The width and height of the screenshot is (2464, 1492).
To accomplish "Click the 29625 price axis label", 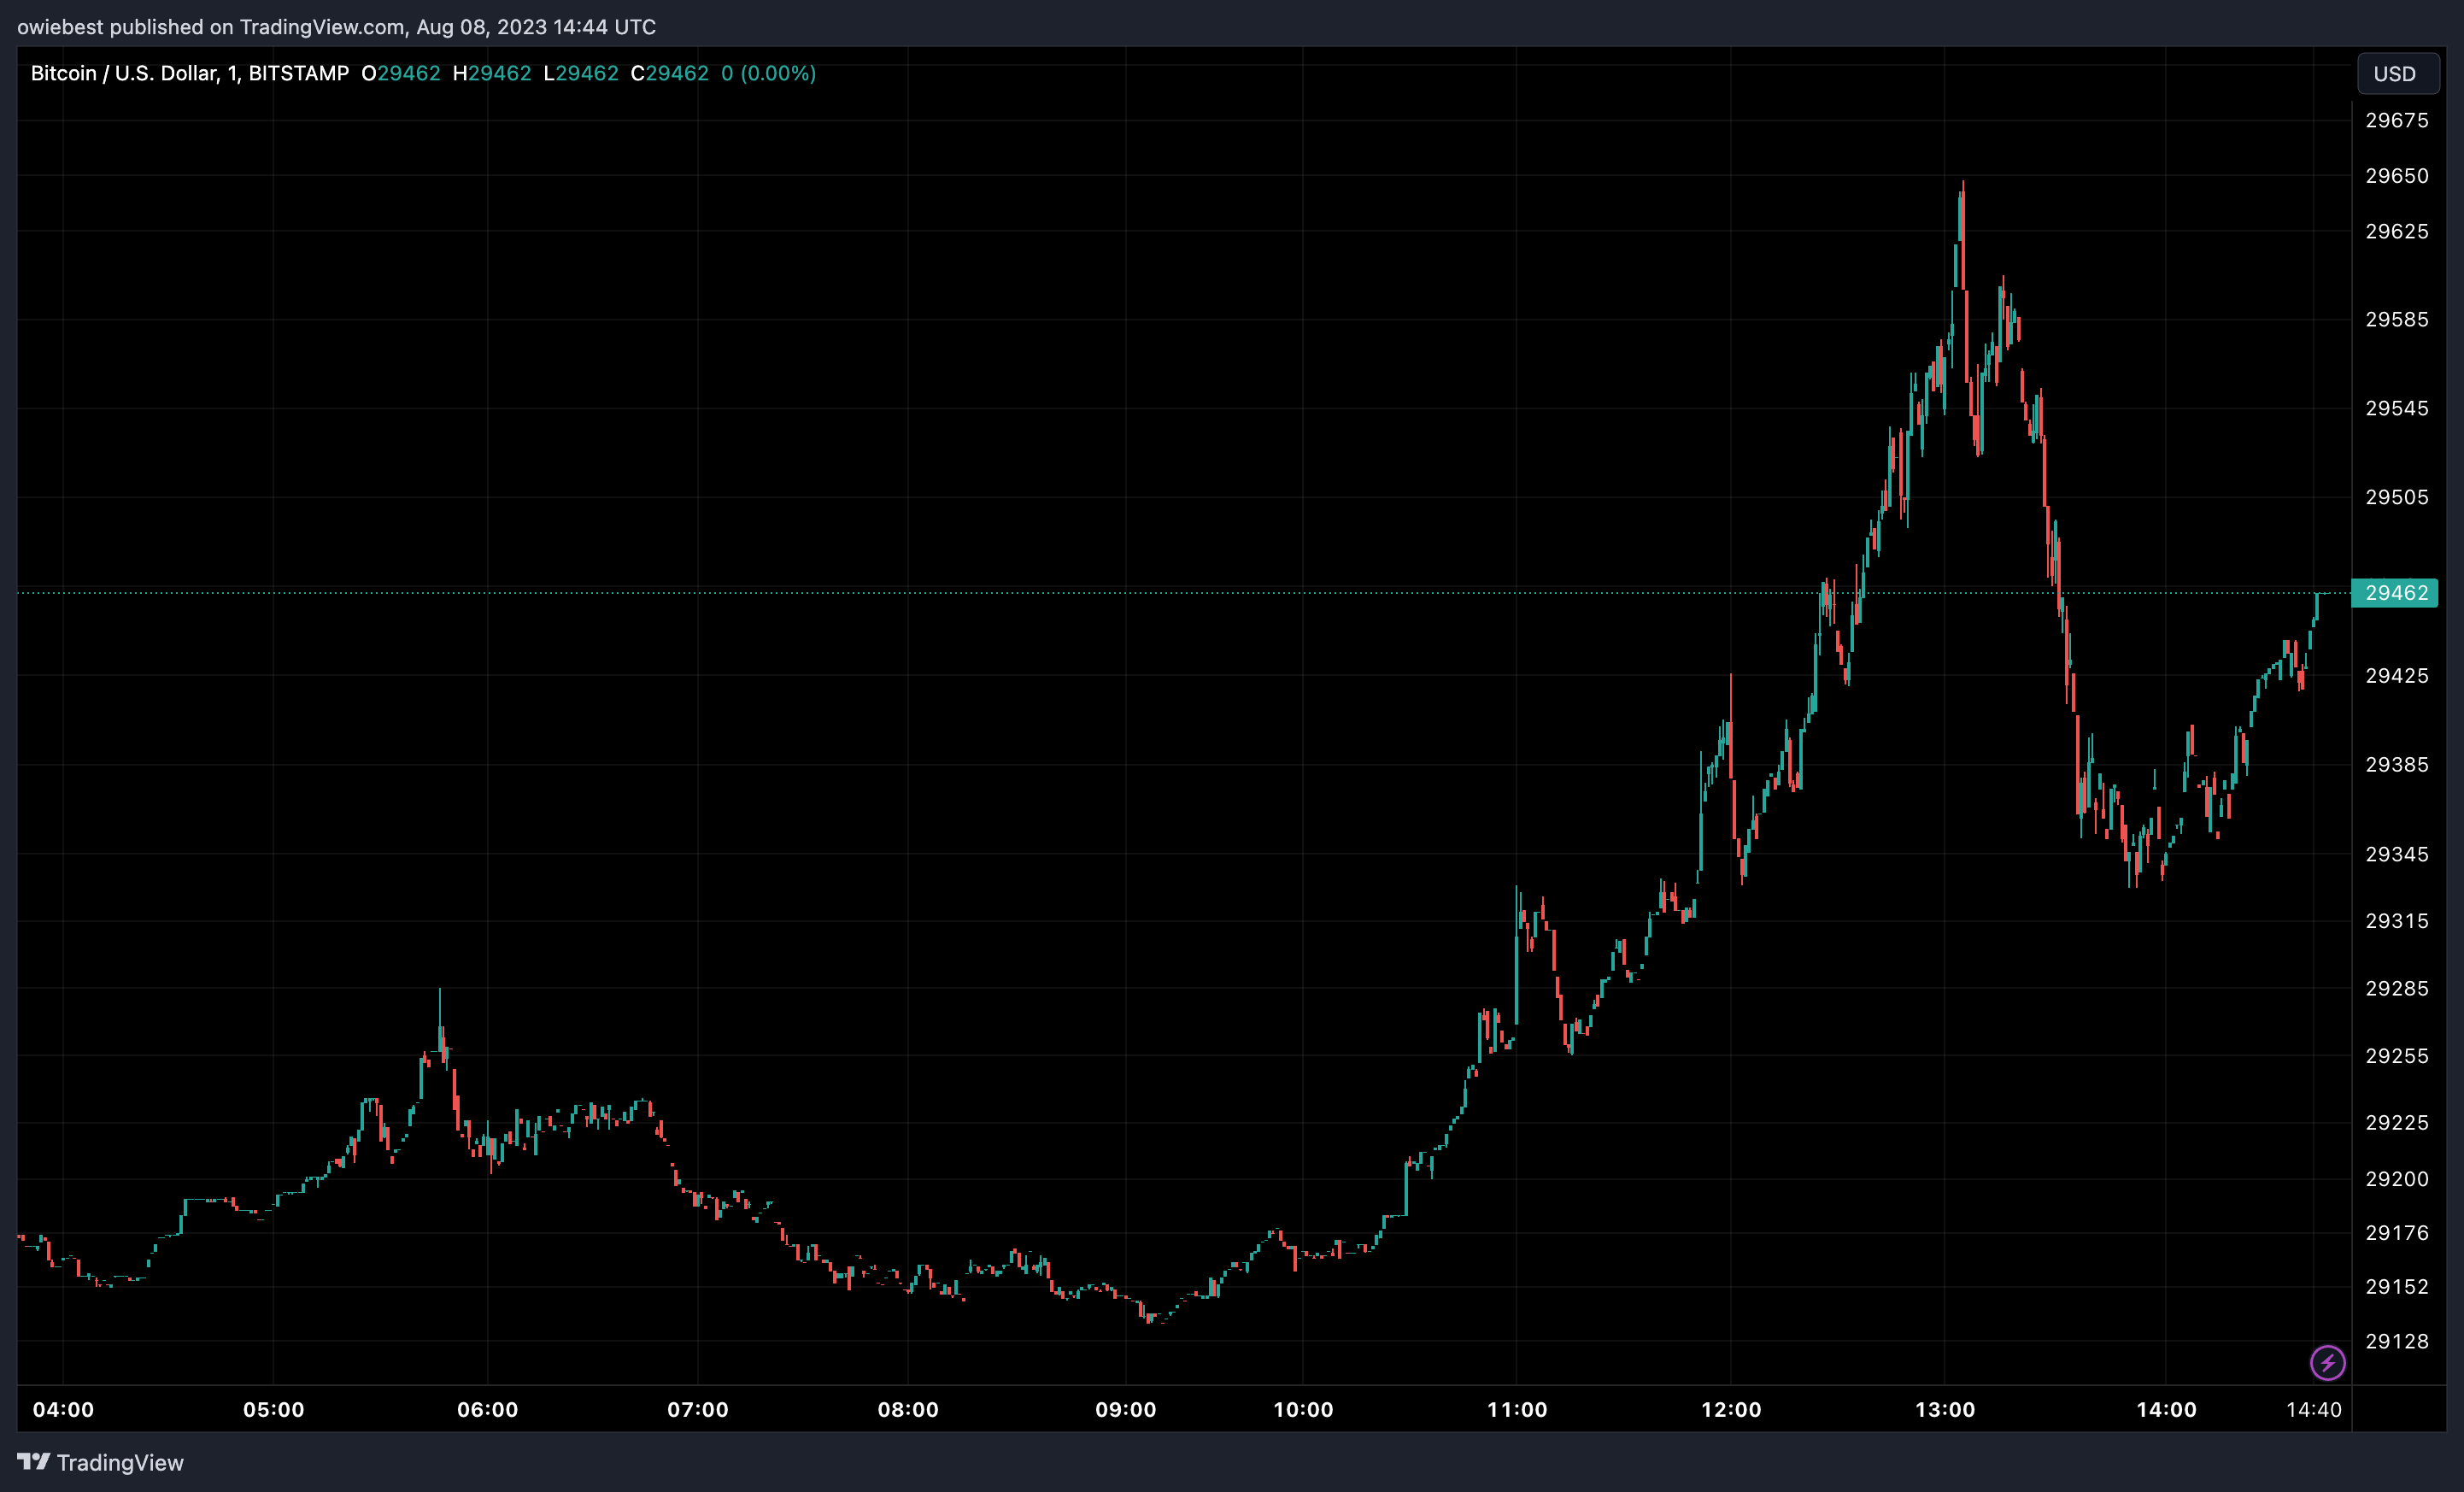I will pyautogui.click(x=2396, y=231).
